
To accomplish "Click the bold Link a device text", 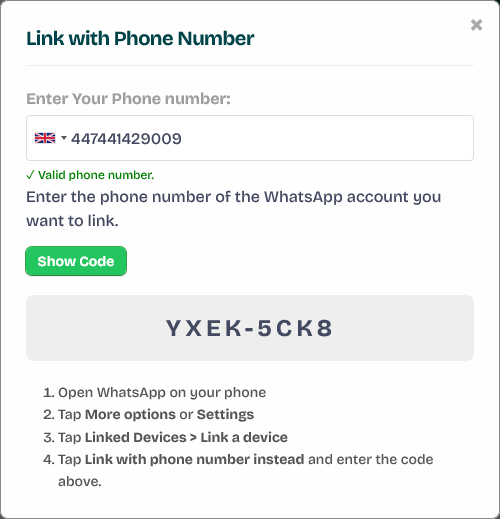I will (244, 437).
